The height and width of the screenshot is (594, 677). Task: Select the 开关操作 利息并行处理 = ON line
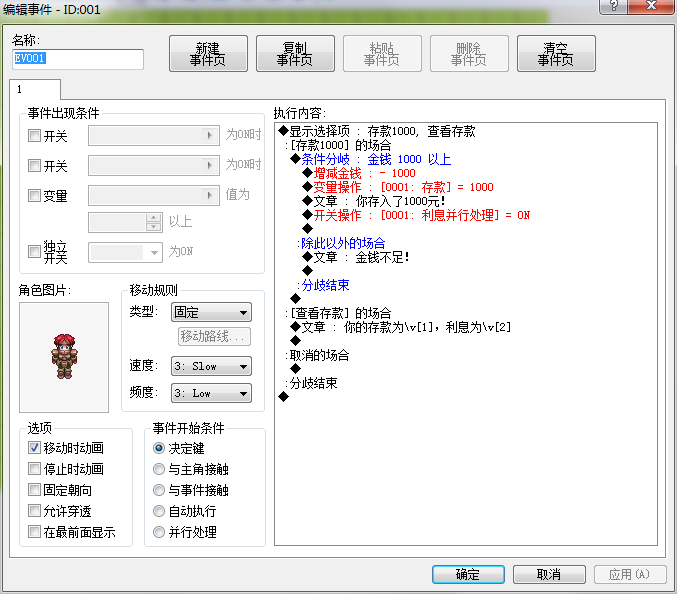[x=416, y=215]
